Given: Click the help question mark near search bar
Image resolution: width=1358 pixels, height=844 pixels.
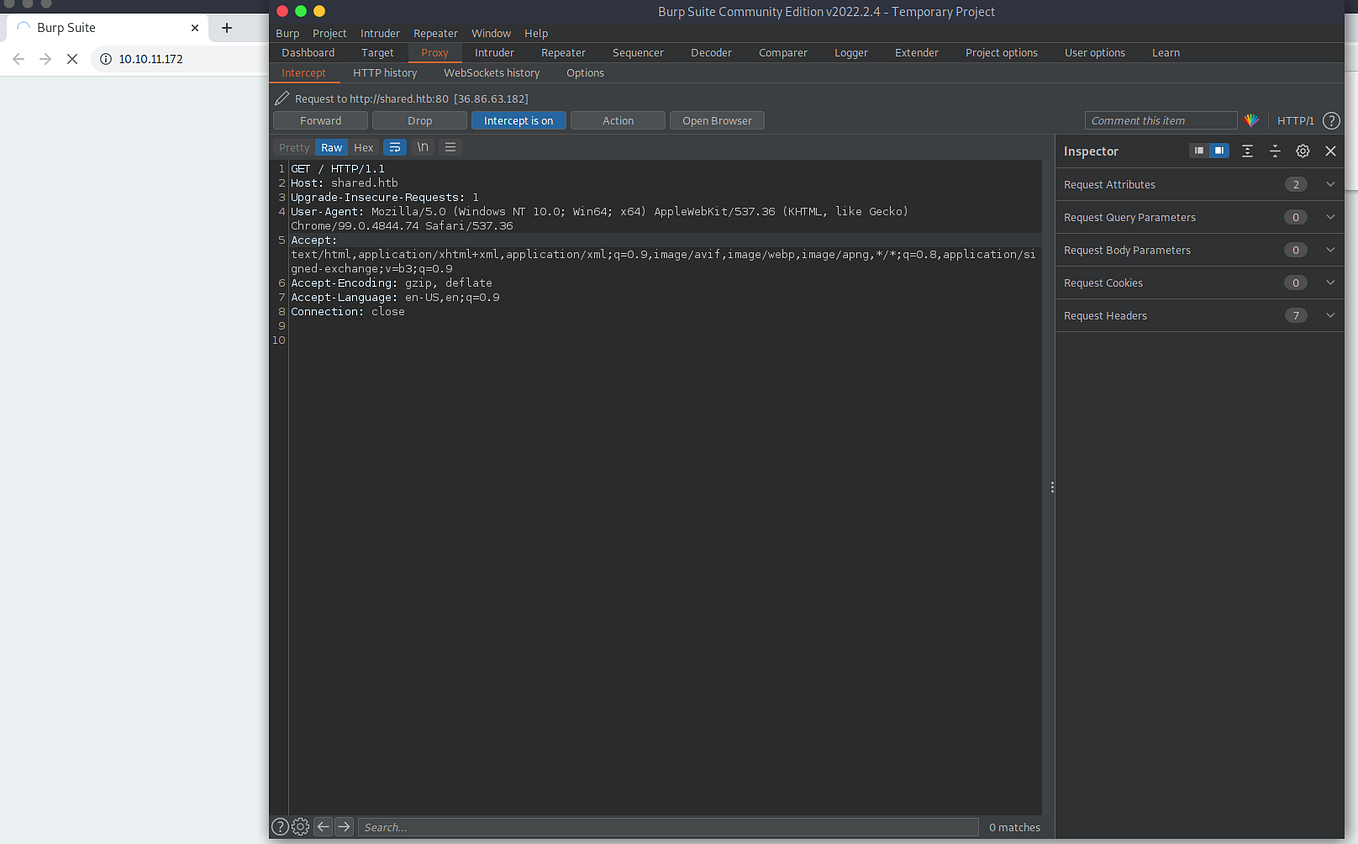Looking at the screenshot, I should coord(280,827).
